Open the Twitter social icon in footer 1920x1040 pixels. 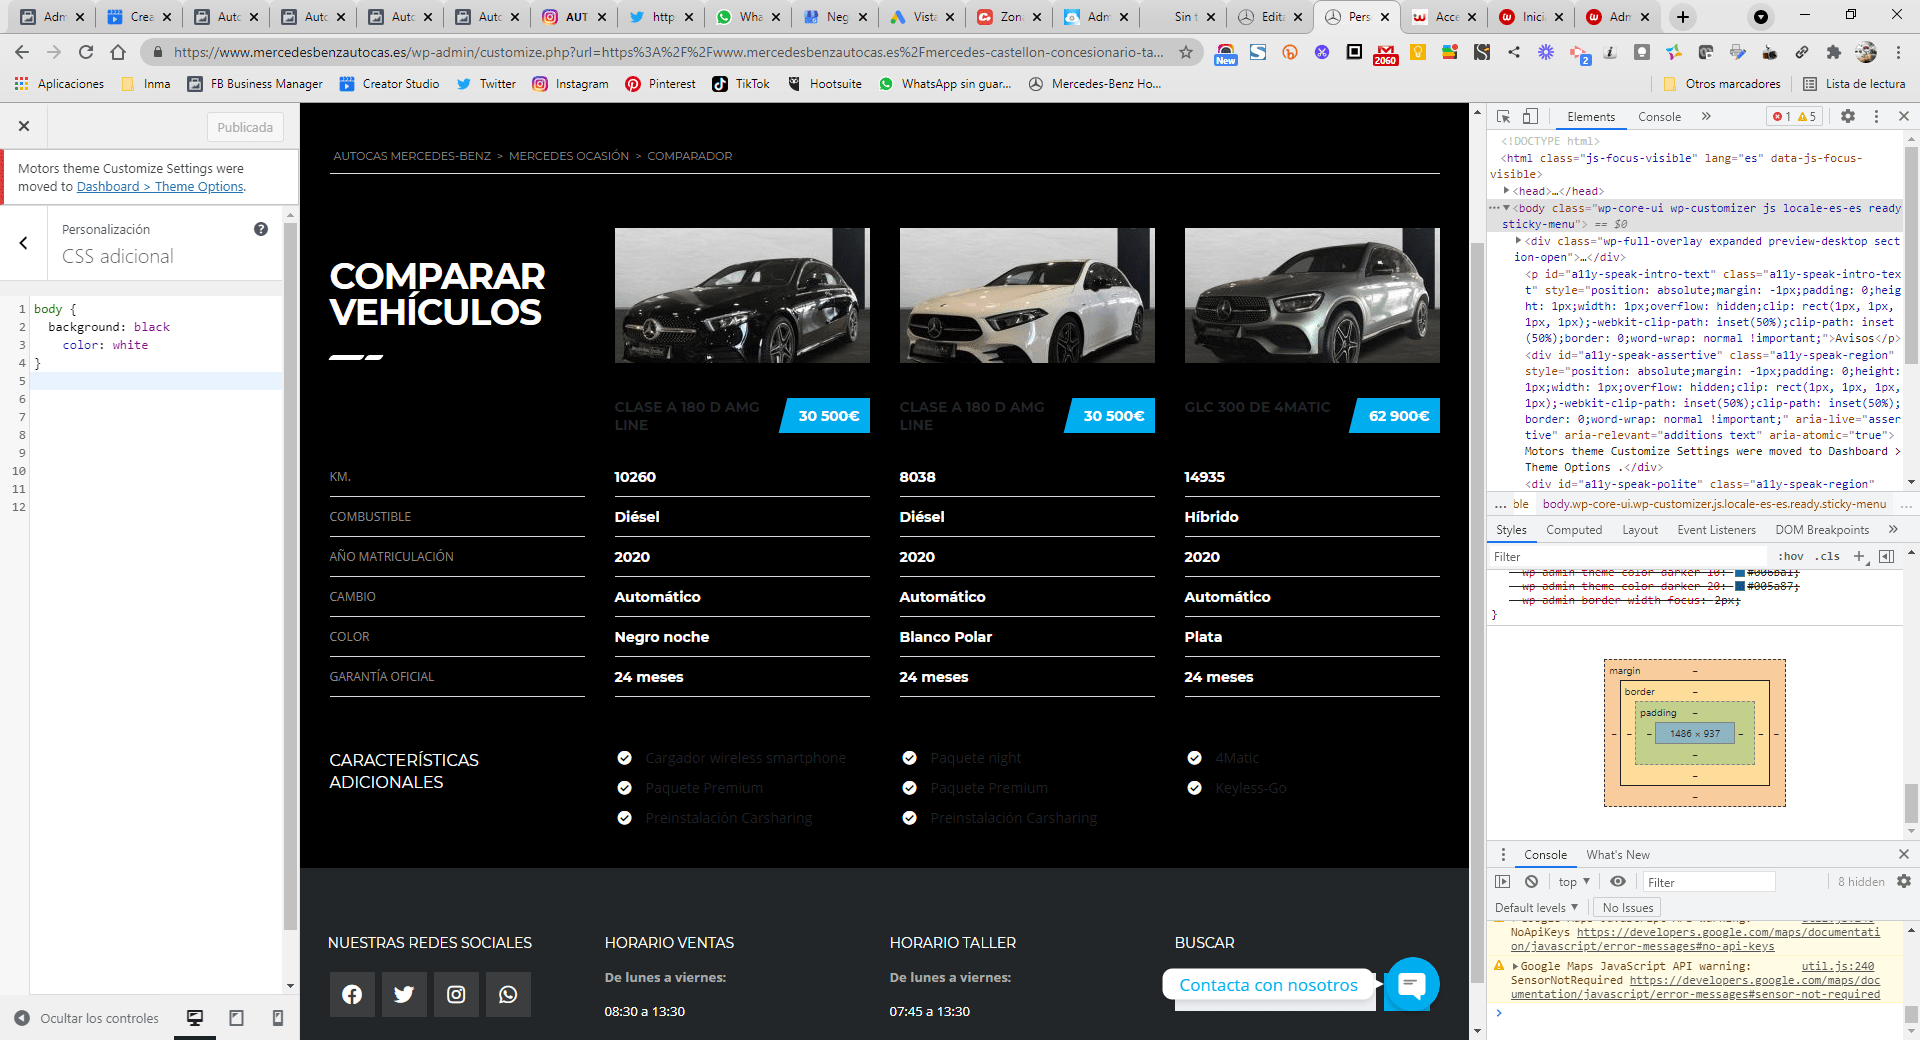pos(404,994)
